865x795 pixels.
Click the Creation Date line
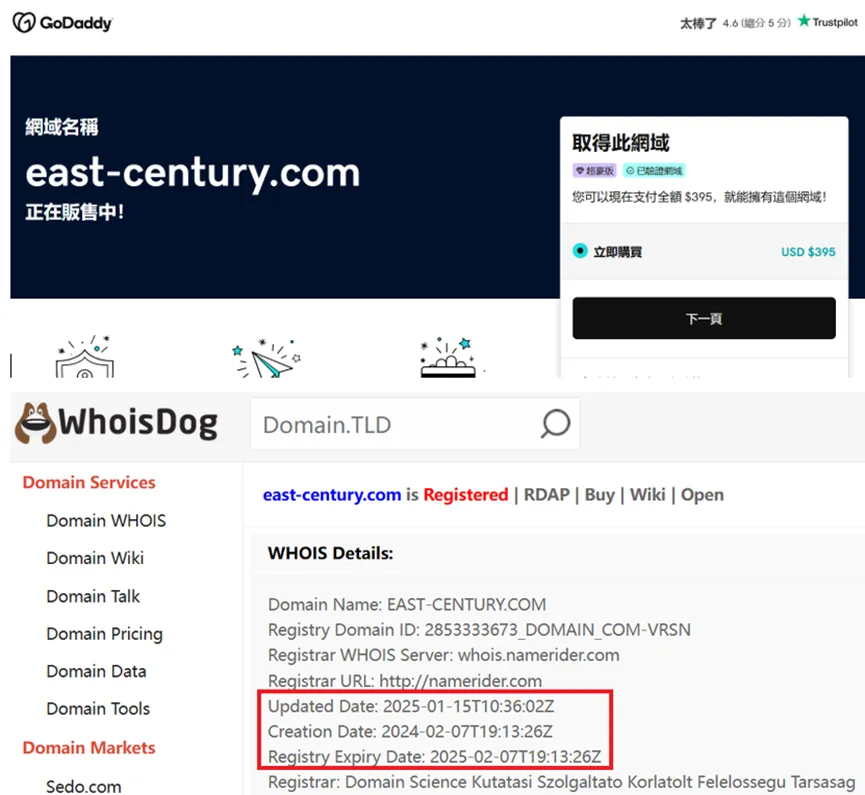tap(410, 732)
